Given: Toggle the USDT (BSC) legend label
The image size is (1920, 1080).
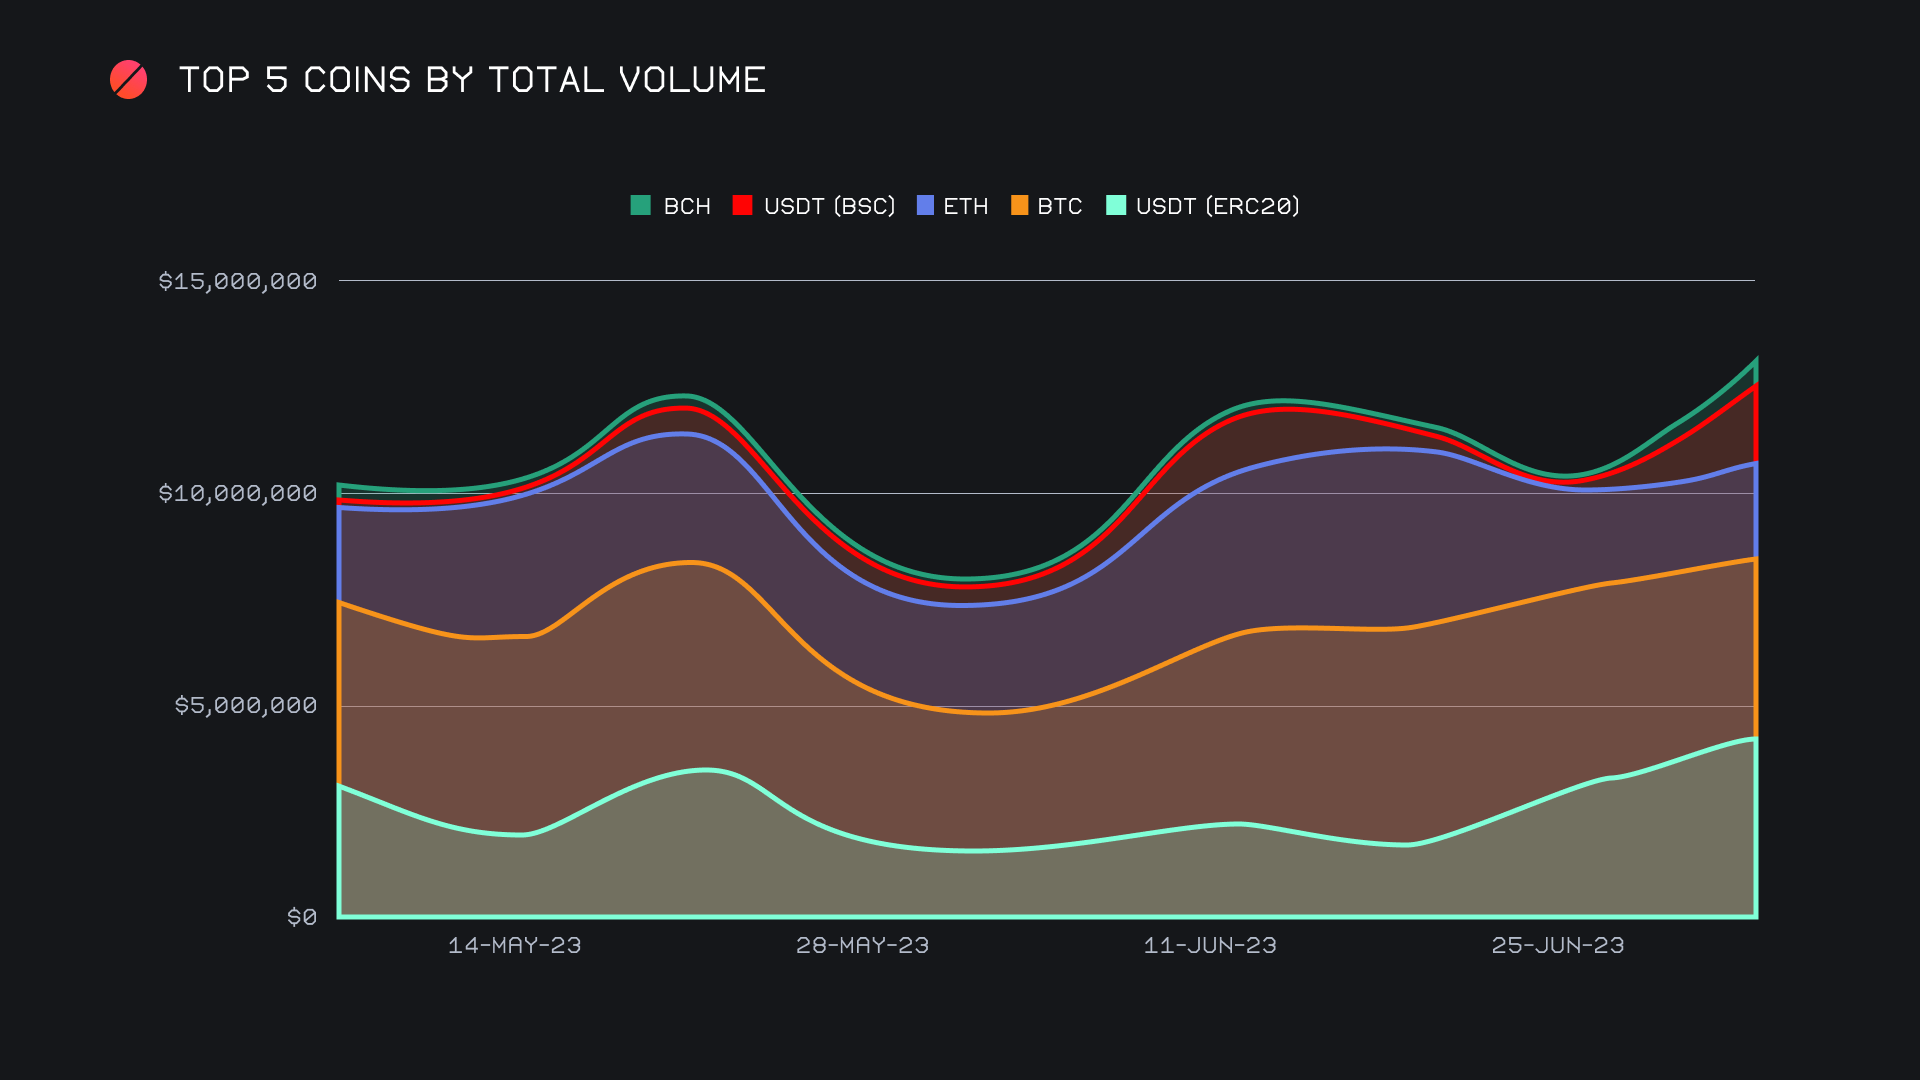Looking at the screenshot, I should [x=829, y=206].
